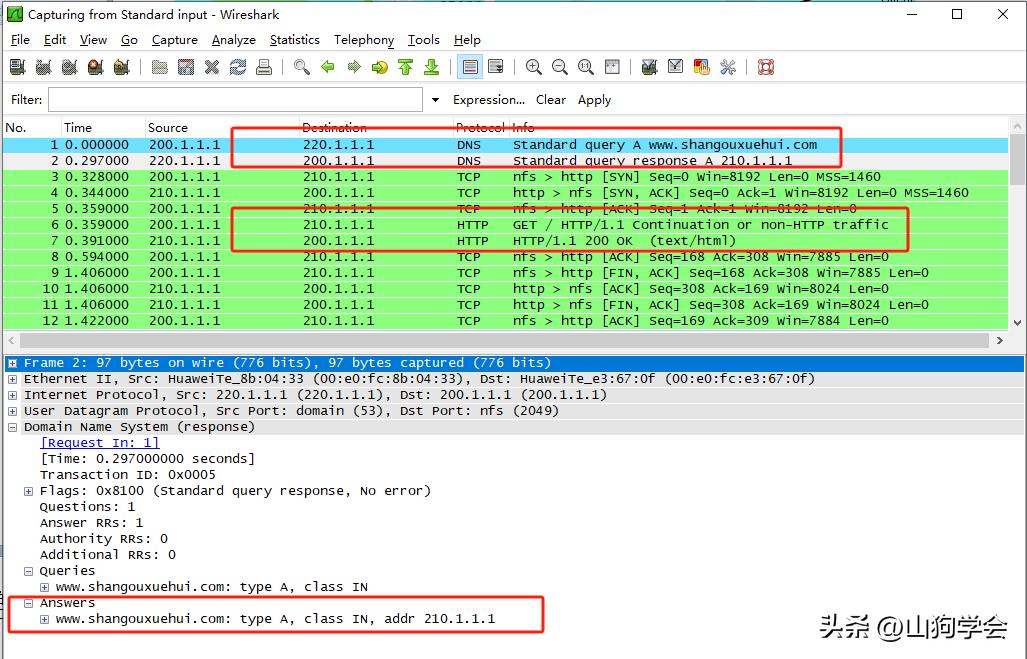This screenshot has width=1027, height=659.
Task: Toggle auto scroll during live capture
Action: click(495, 67)
